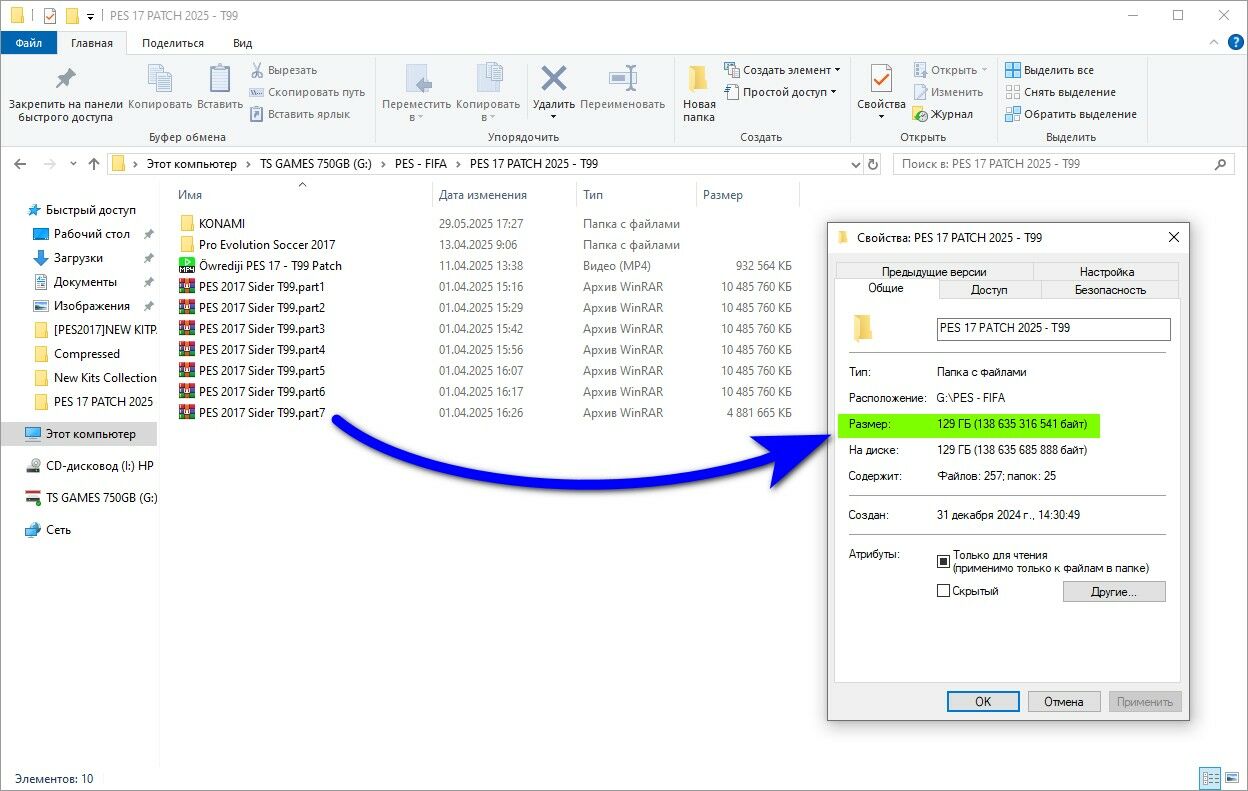Select Downloads (Загрузки) in Quick access
The height and width of the screenshot is (791, 1248).
78,258
